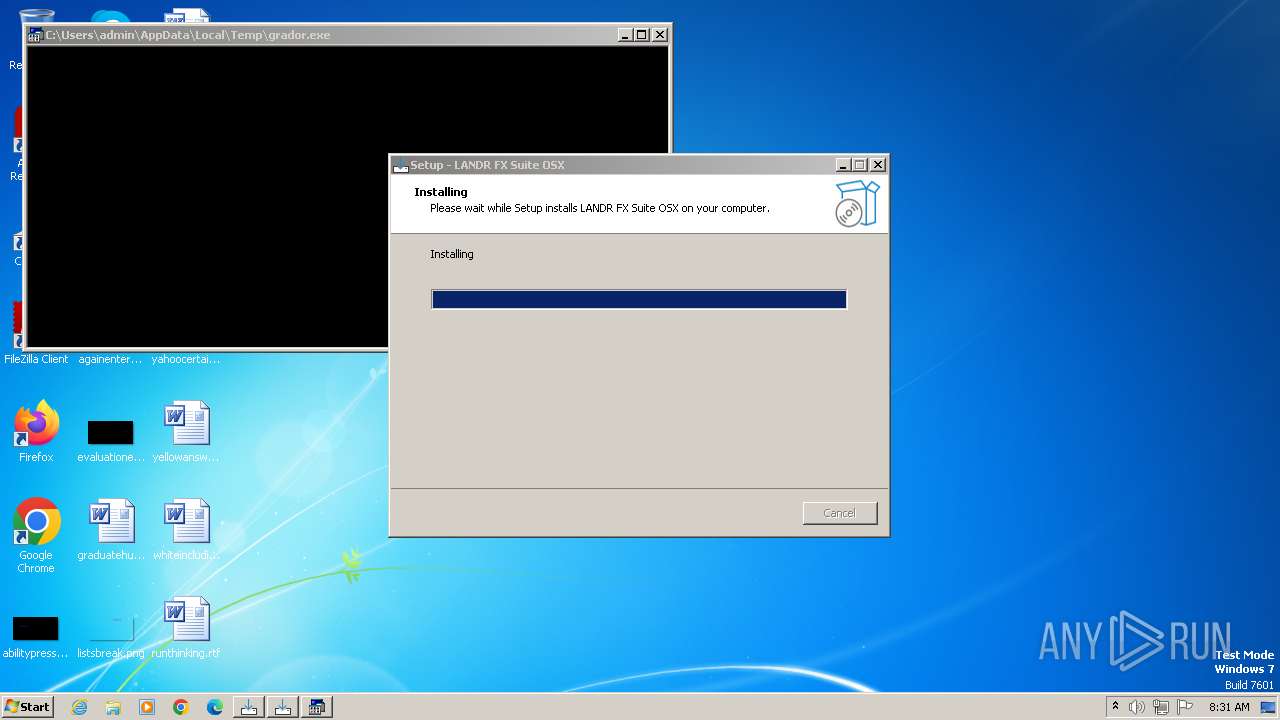
Task: Select the graduatehu... Word document
Action: pos(110,530)
